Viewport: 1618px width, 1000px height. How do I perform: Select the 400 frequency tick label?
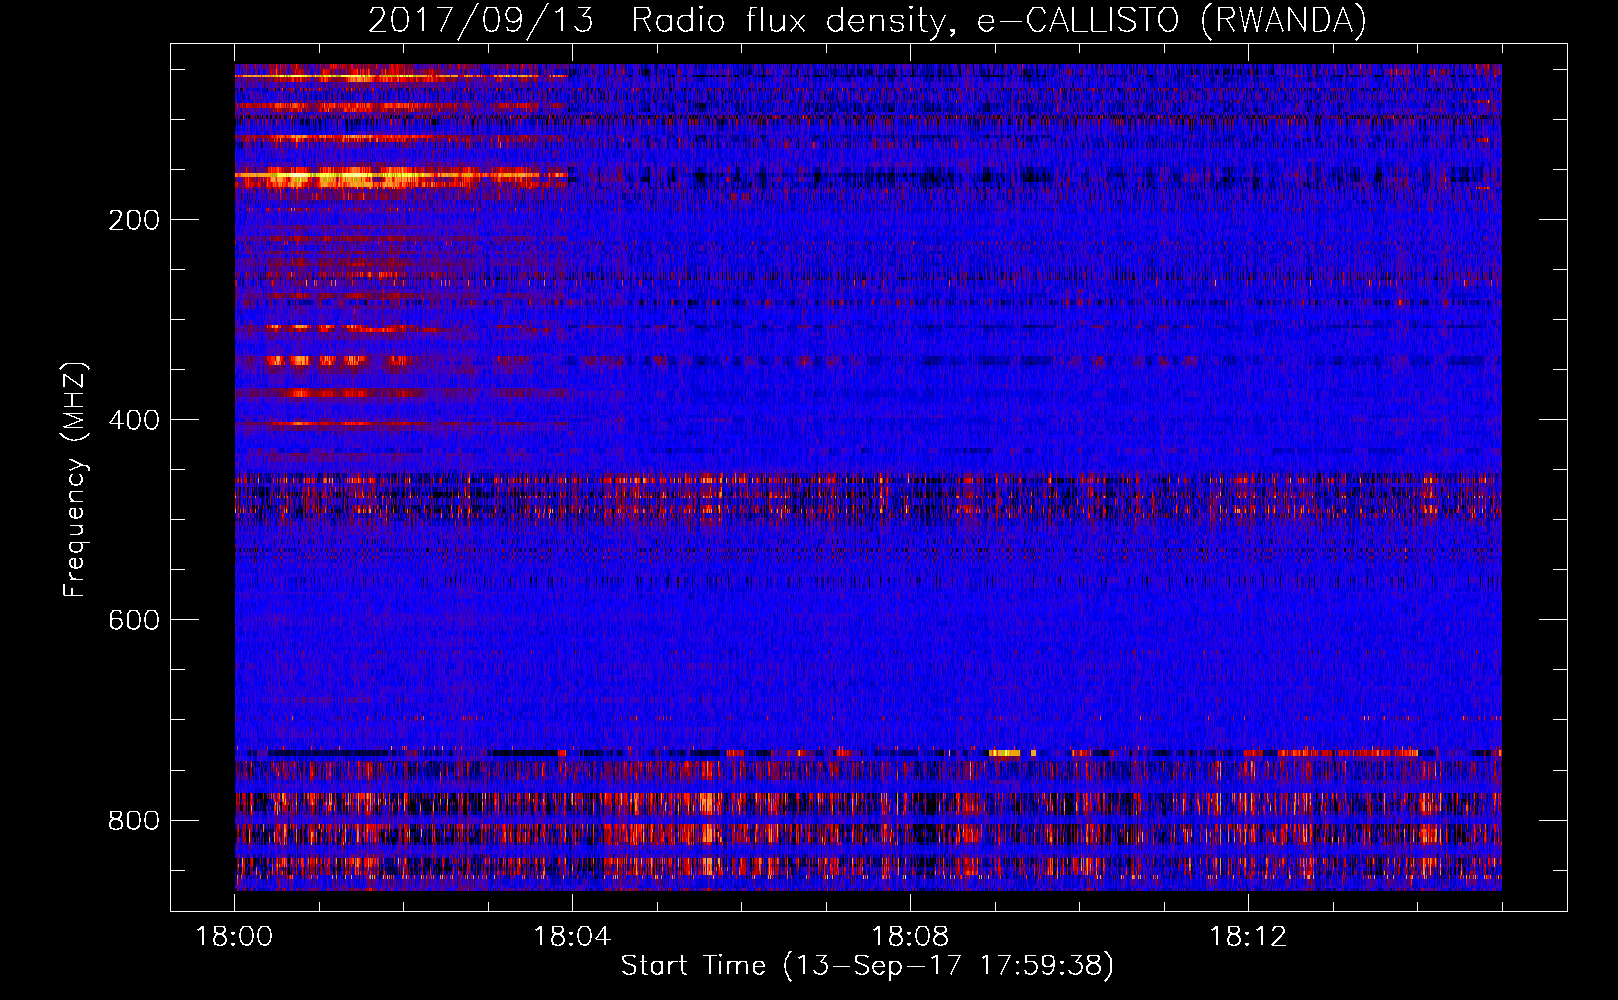pos(134,420)
